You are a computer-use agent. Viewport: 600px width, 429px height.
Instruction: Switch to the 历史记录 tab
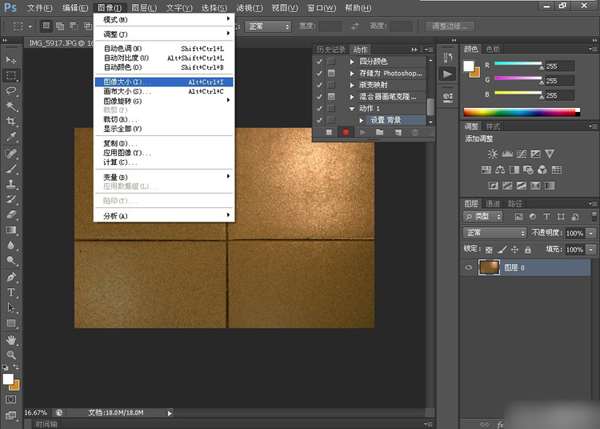coord(329,49)
